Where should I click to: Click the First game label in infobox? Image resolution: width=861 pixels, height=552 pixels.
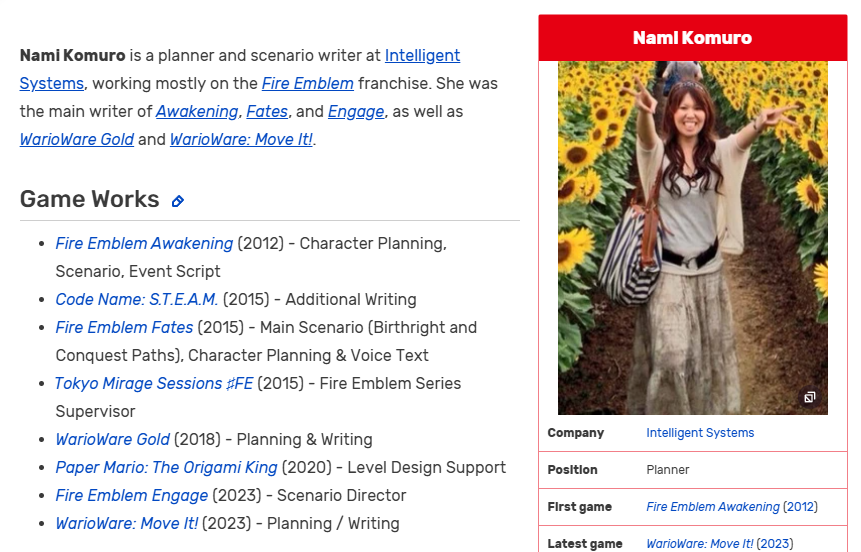pos(579,507)
